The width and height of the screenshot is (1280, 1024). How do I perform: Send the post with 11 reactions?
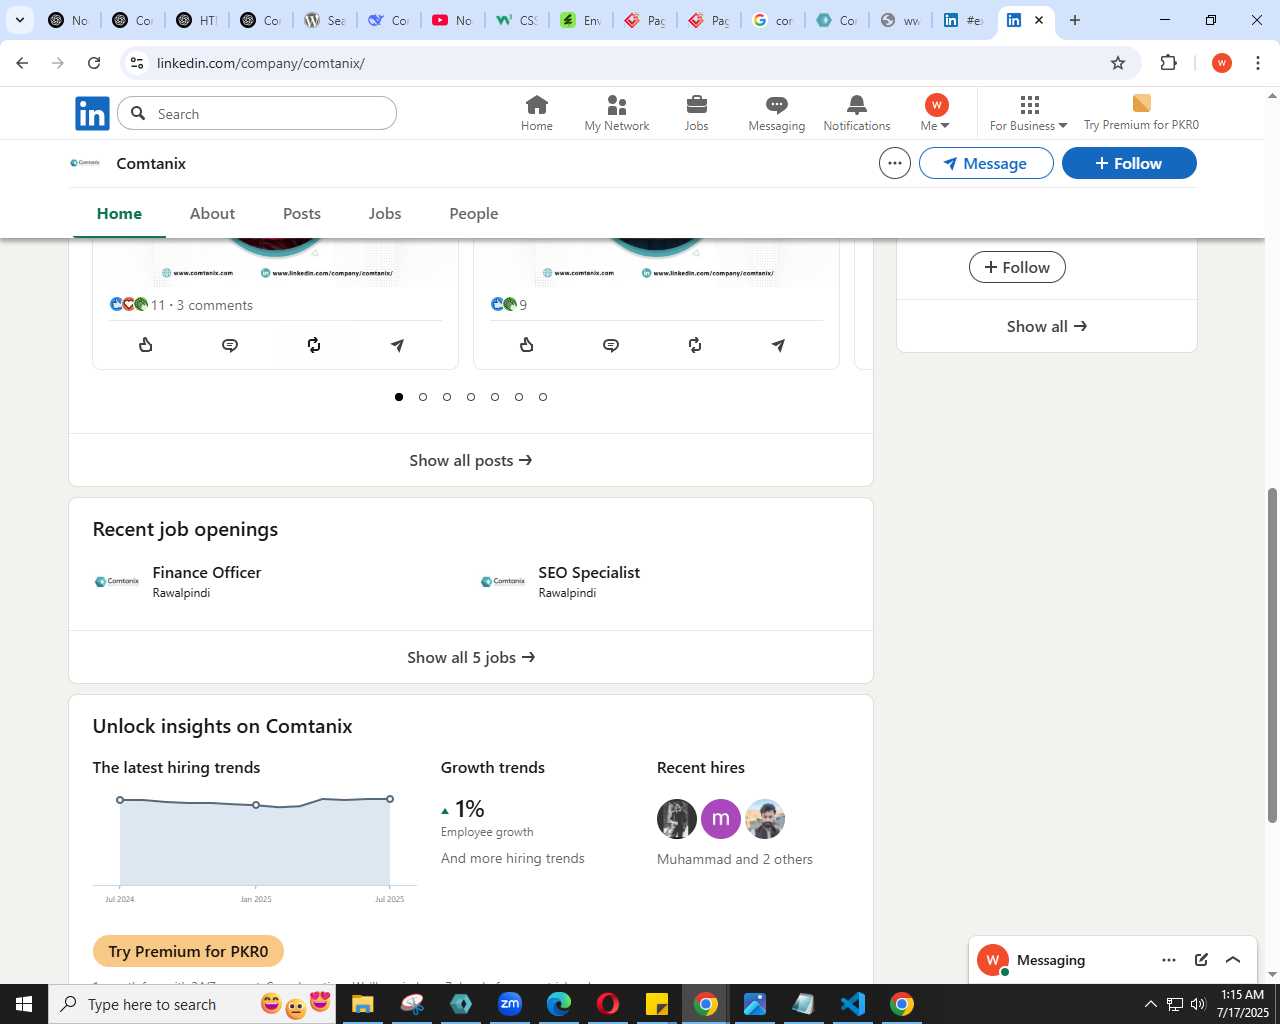tap(397, 345)
